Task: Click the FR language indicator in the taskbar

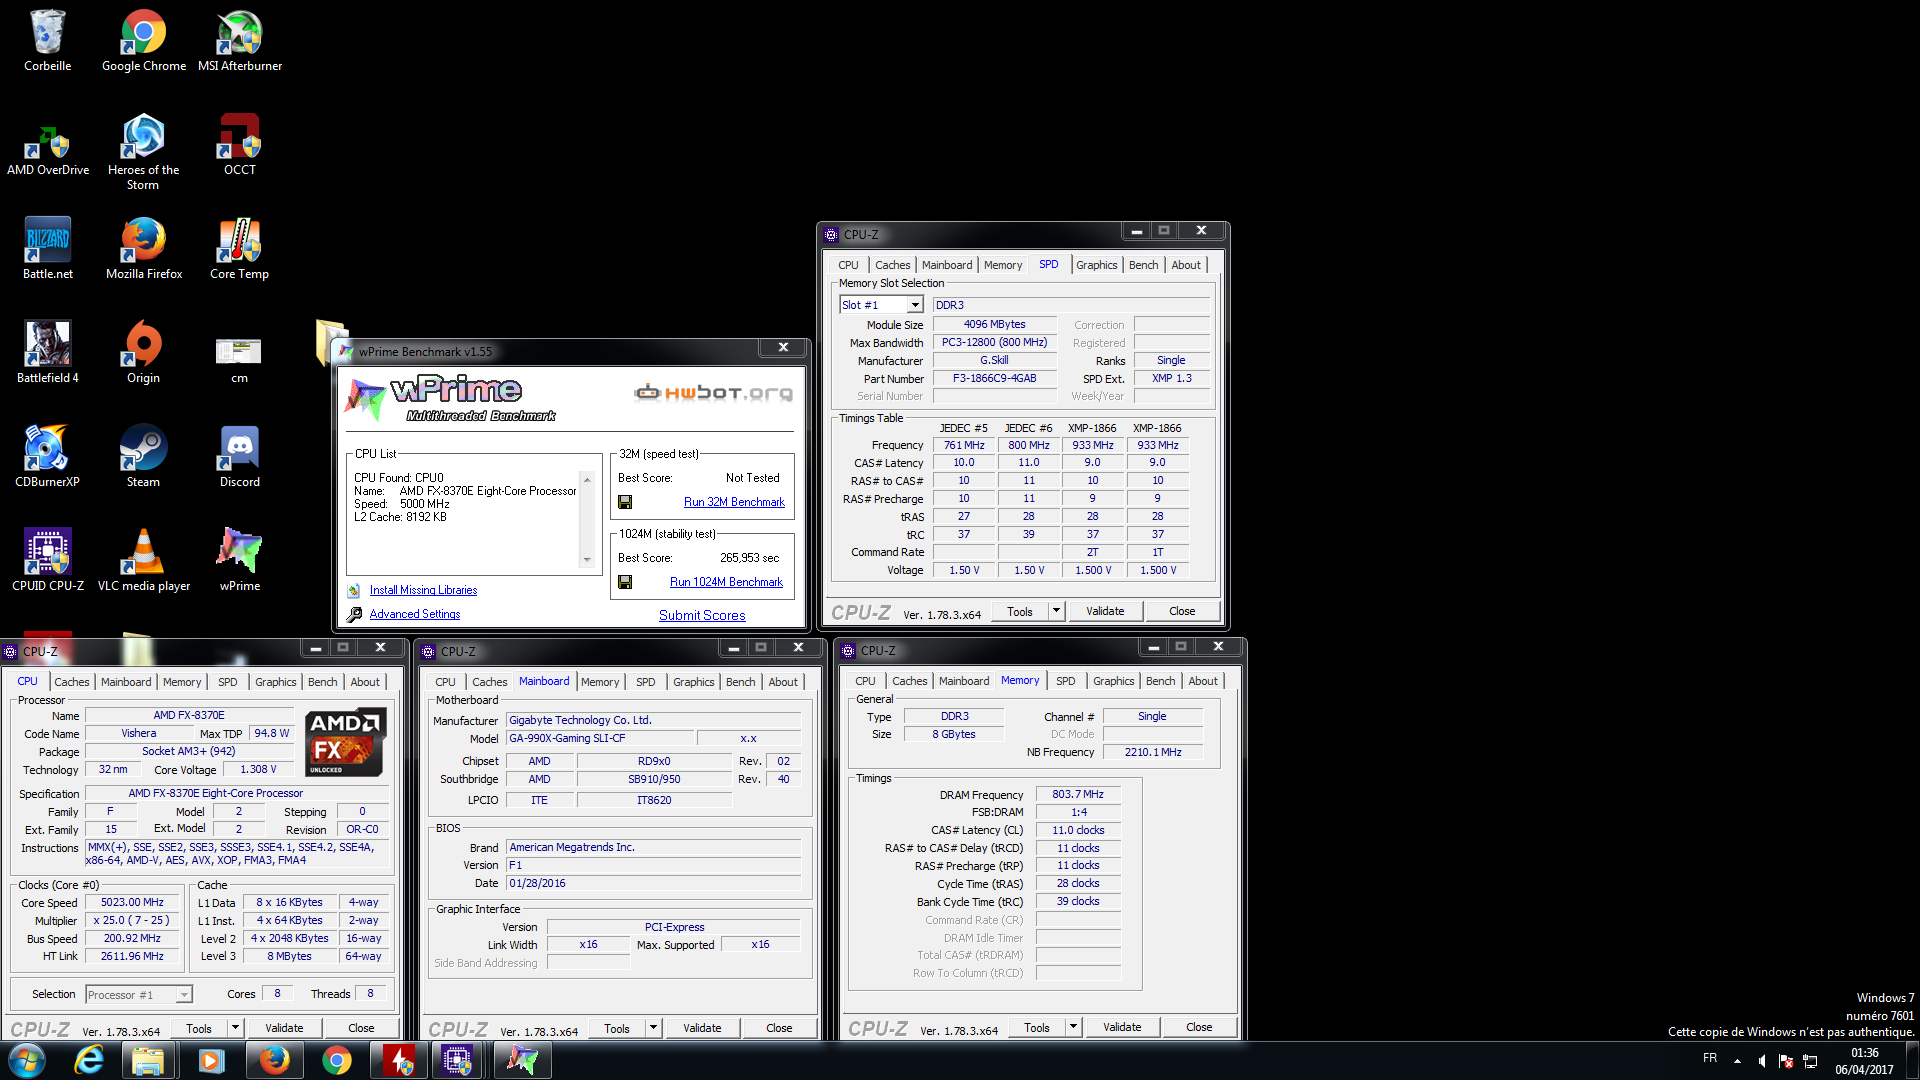Action: [x=1710, y=1058]
